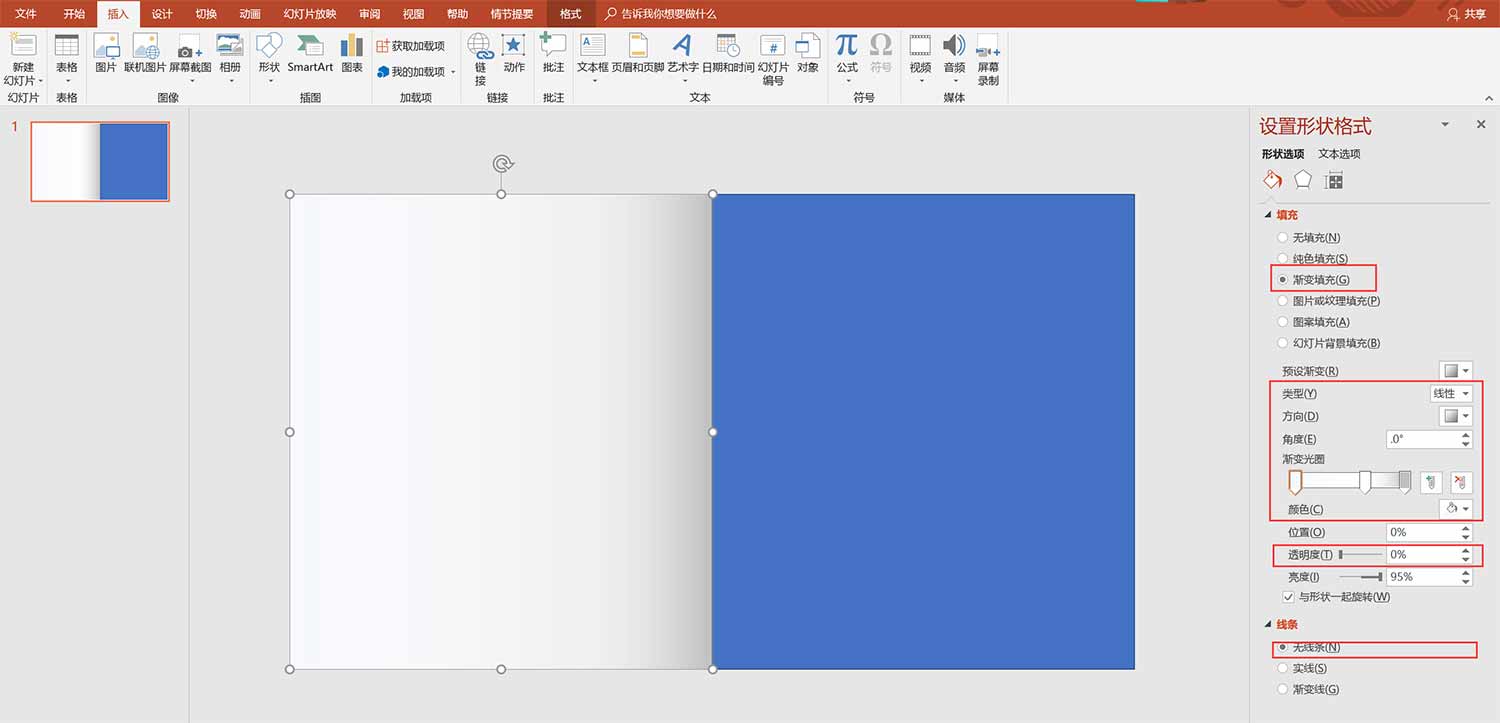
Task: Open 联机图片 online pictures
Action: [x=146, y=45]
